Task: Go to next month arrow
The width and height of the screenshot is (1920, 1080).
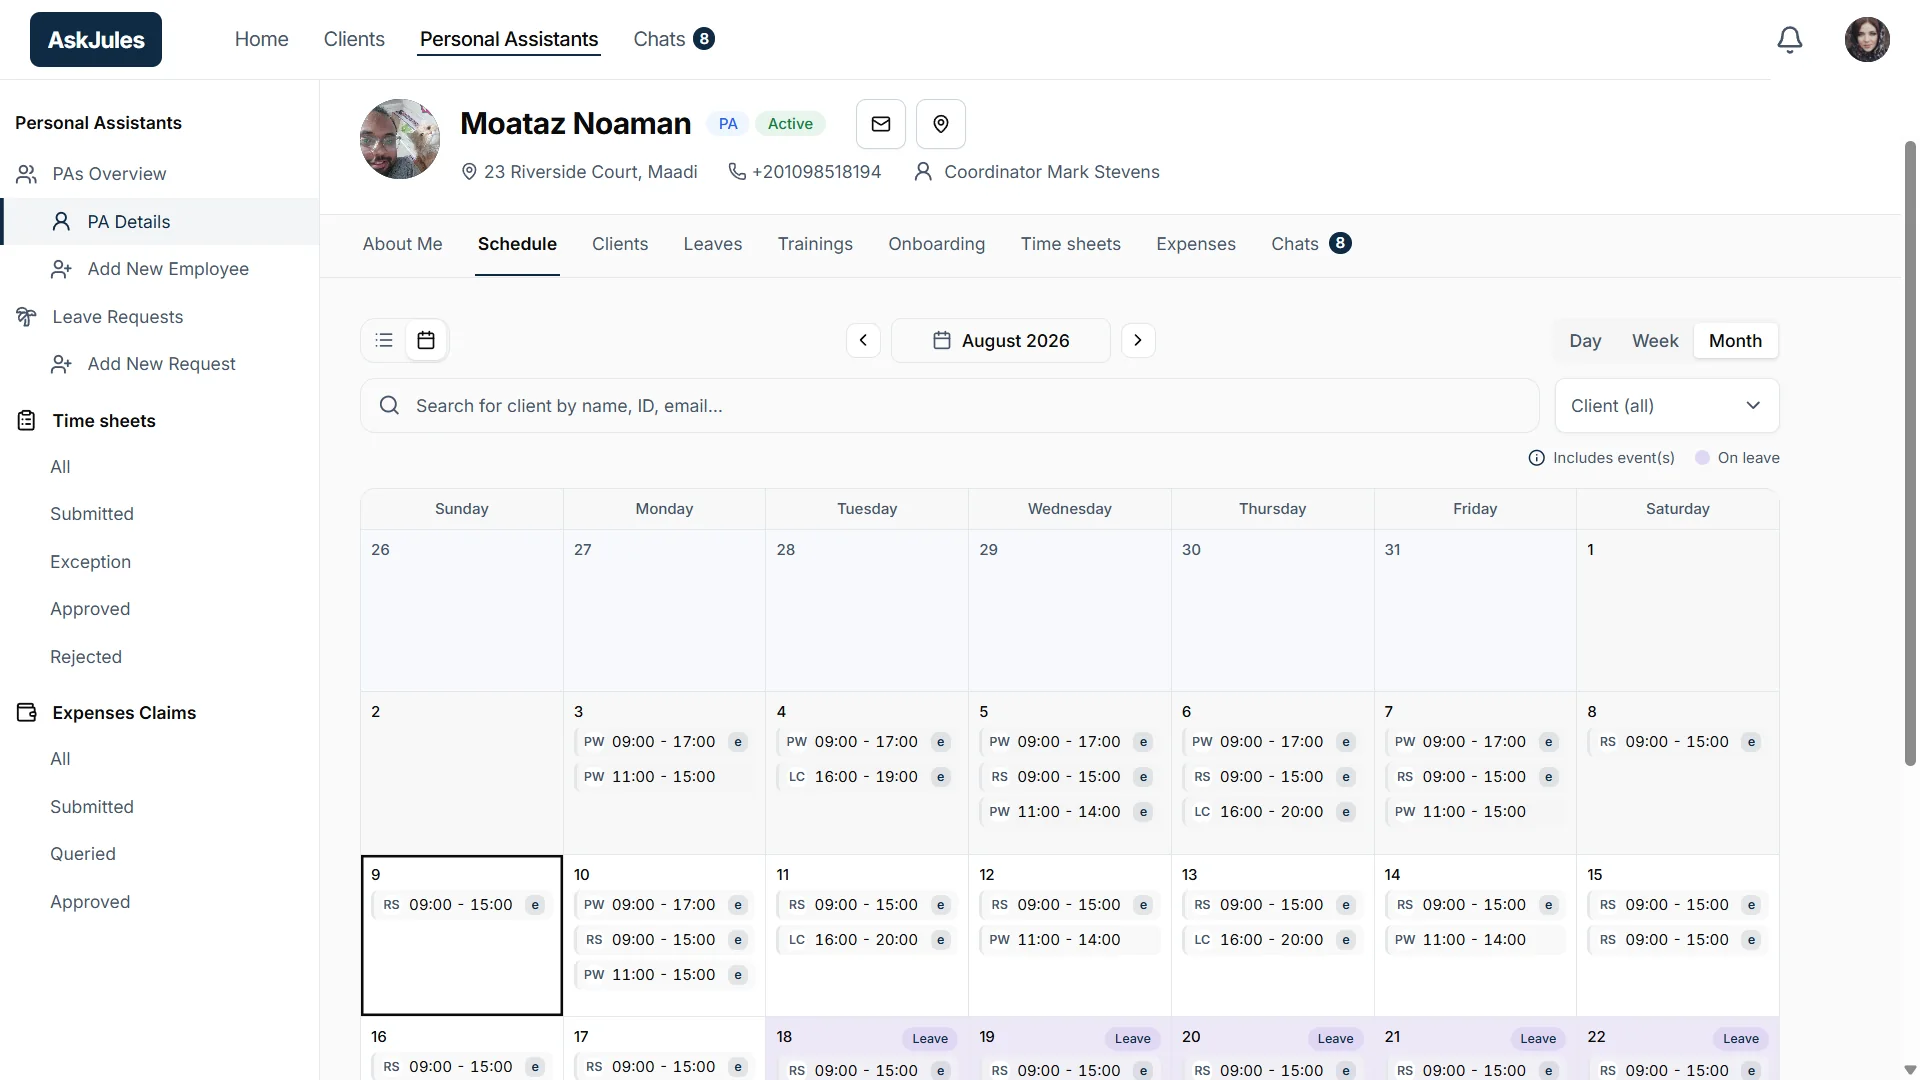Action: click(x=1138, y=340)
